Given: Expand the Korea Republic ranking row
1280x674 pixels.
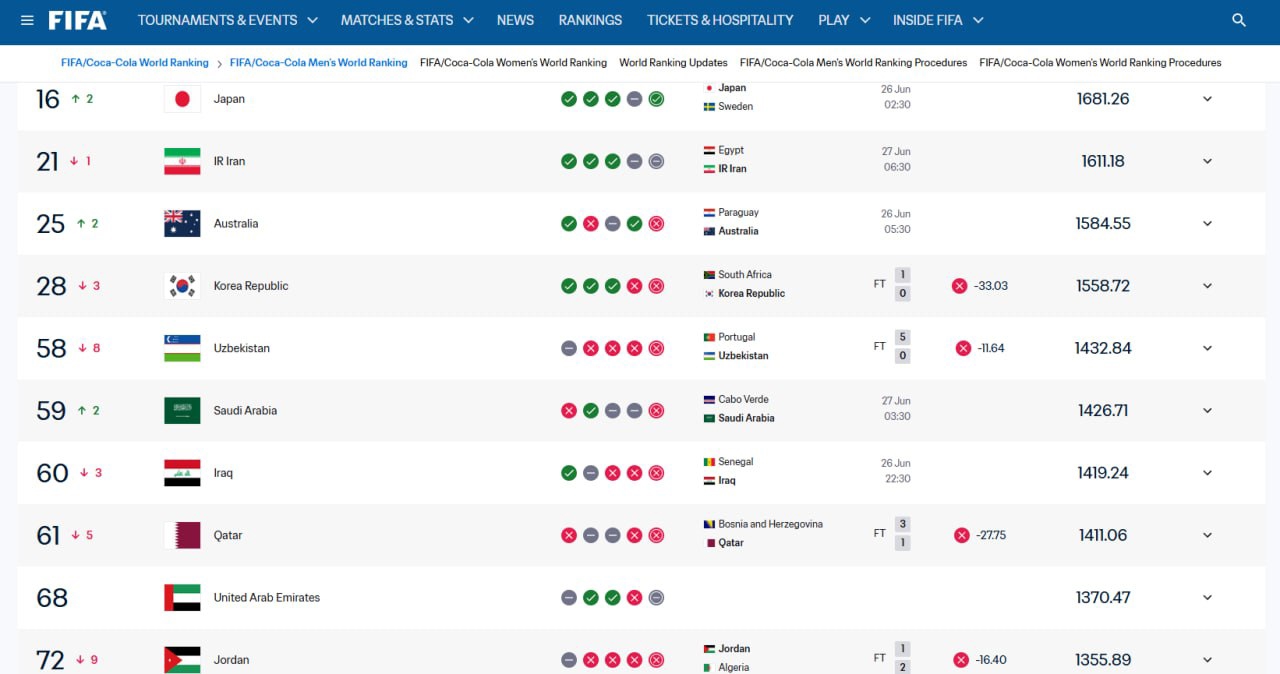Looking at the screenshot, I should tap(1207, 286).
